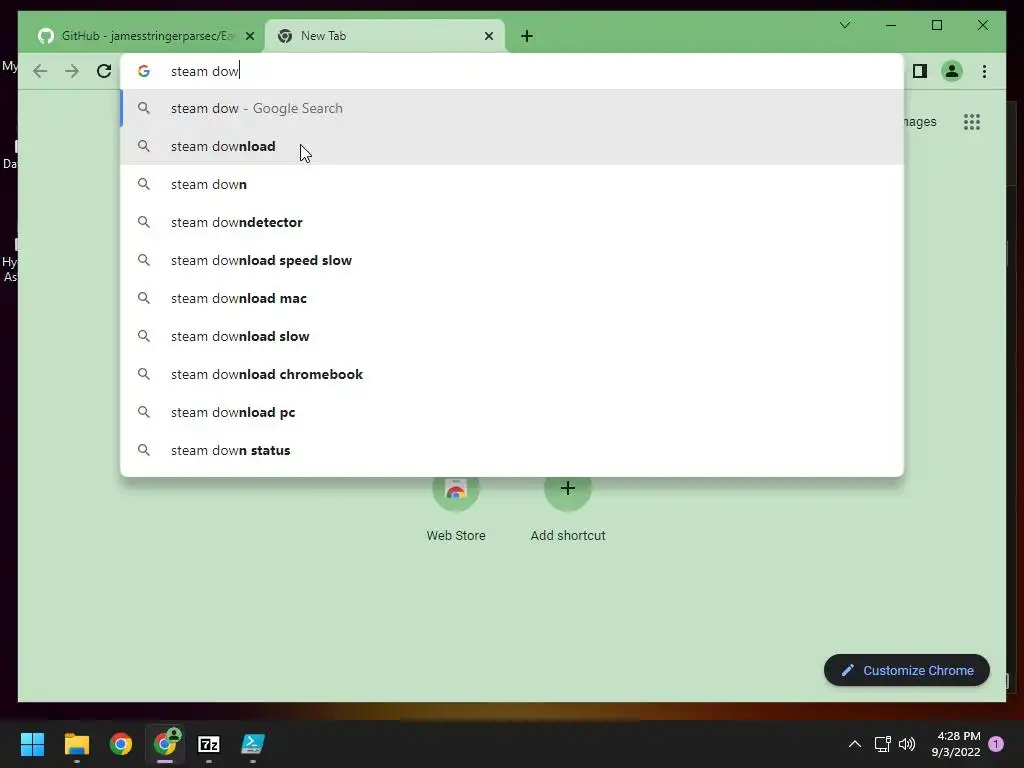Reload the current page
The width and height of the screenshot is (1024, 768).
[104, 71]
